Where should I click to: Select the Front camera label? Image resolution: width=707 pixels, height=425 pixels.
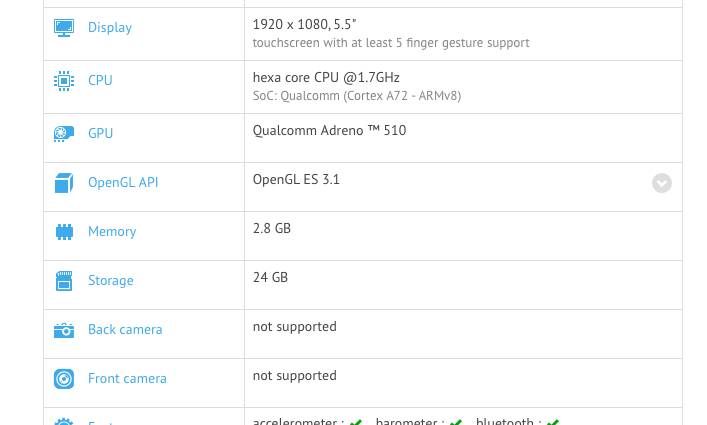coord(127,379)
